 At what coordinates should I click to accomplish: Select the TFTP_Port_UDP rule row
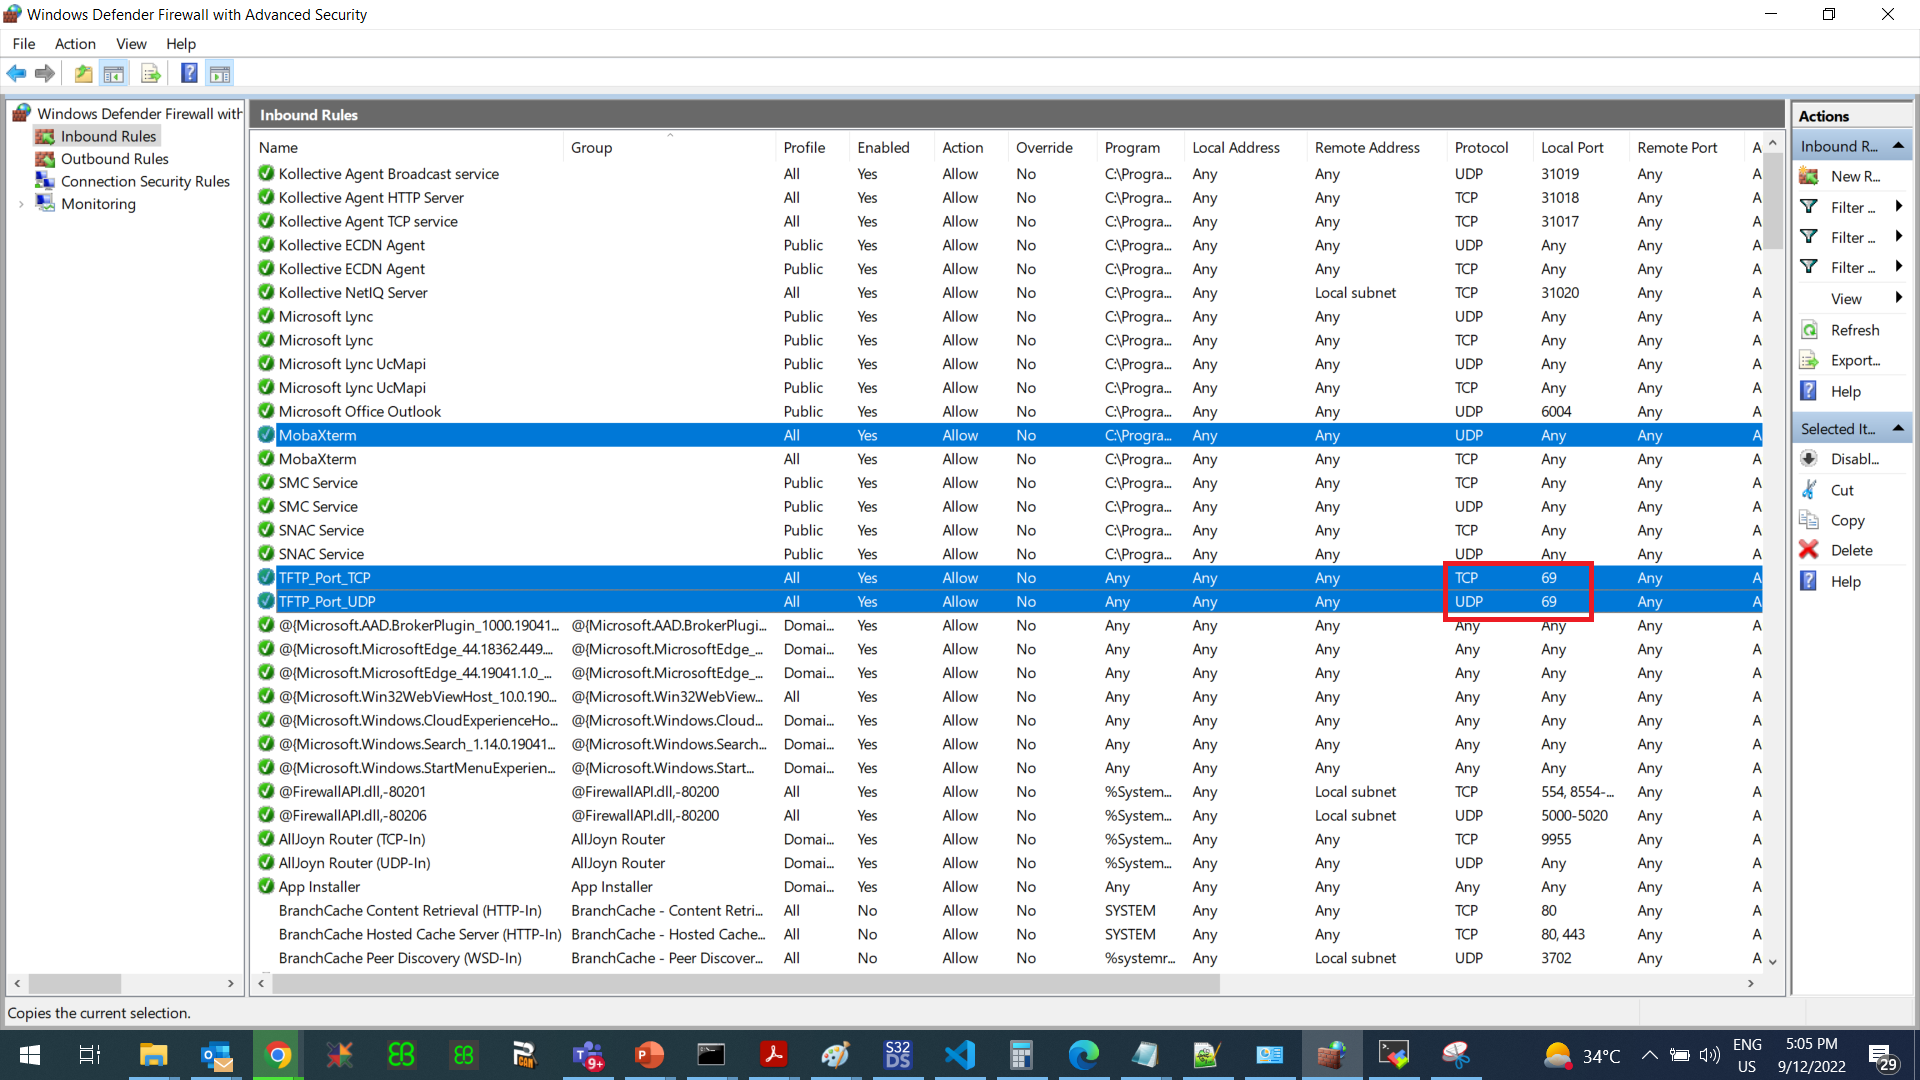pos(1007,602)
